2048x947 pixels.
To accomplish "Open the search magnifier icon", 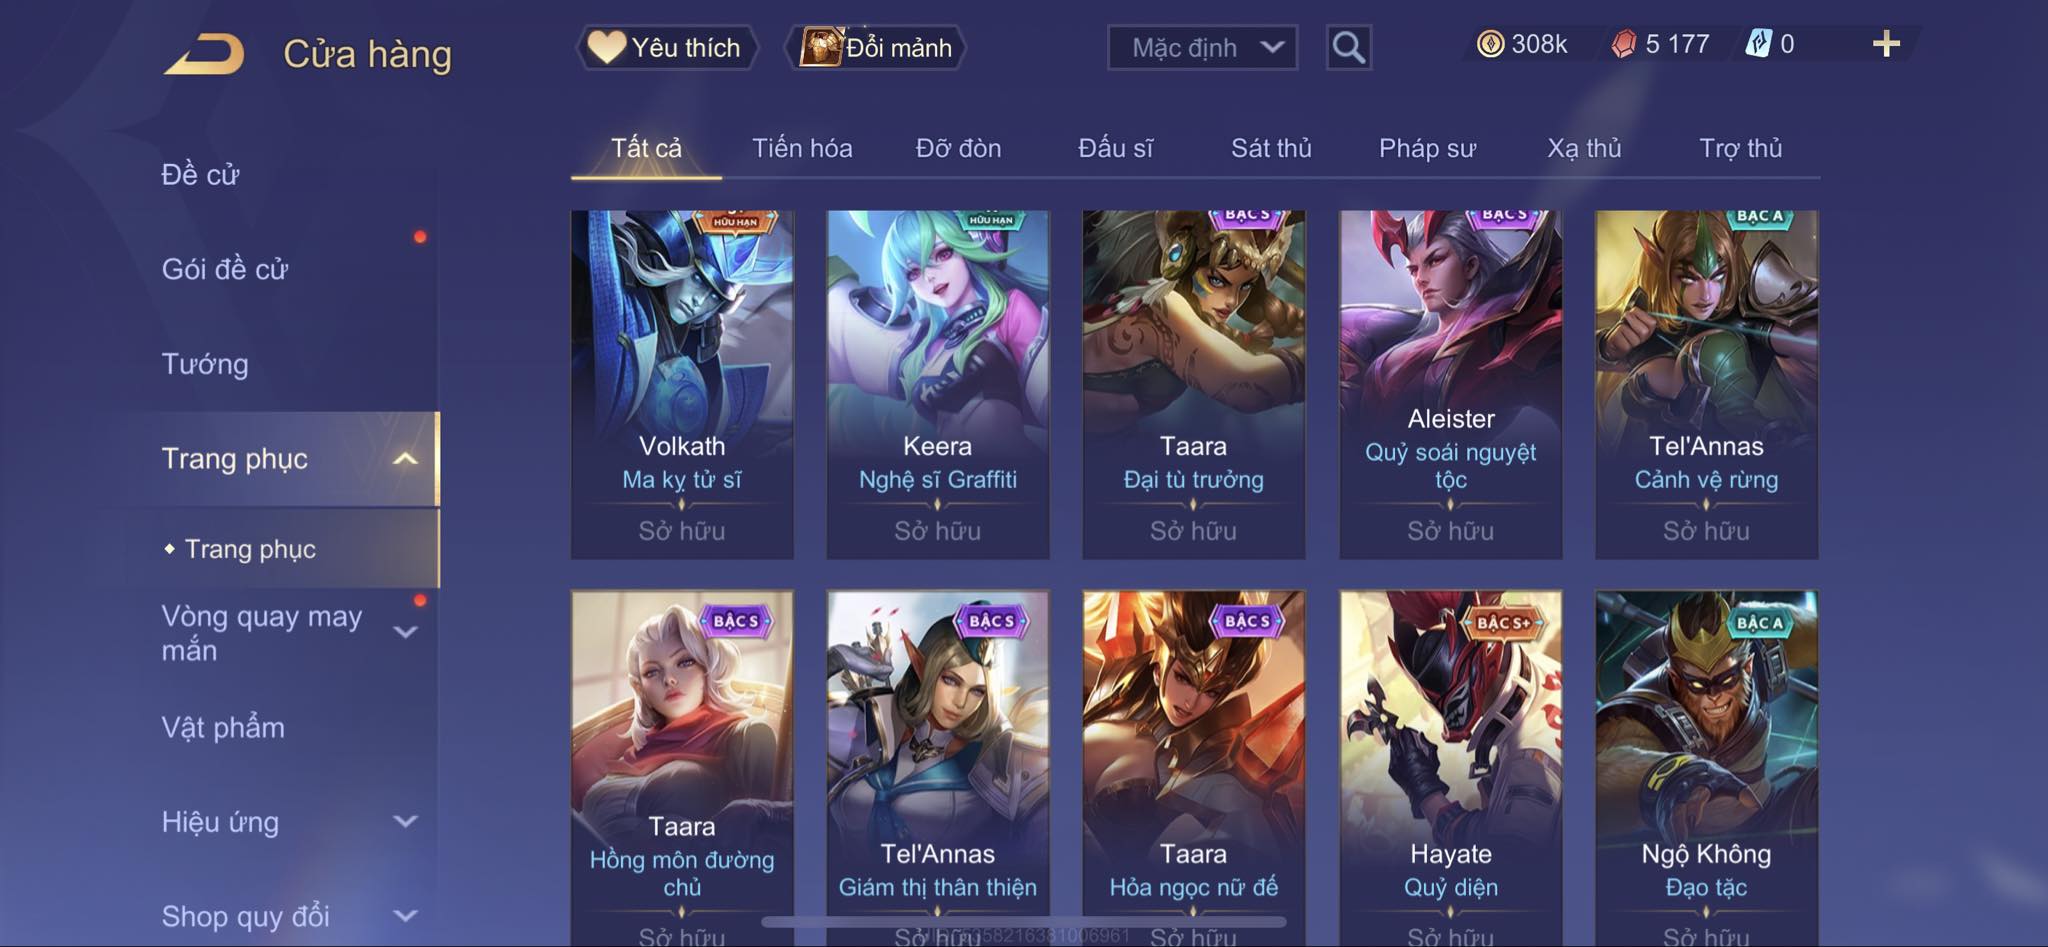I will pos(1348,47).
